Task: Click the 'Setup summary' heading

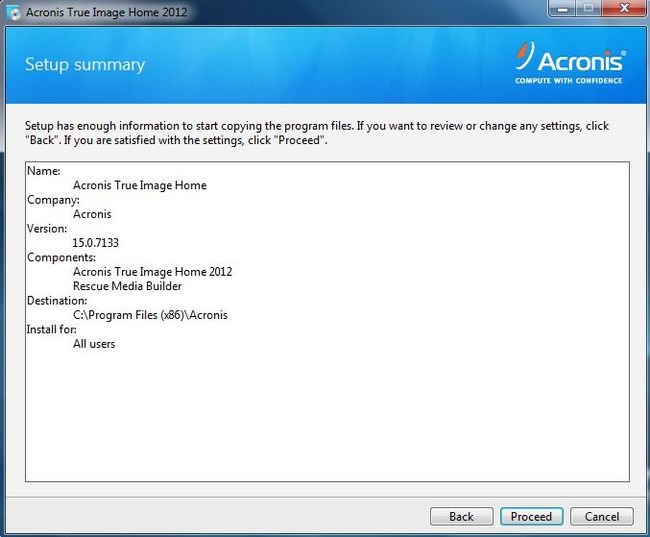Action: [85, 65]
